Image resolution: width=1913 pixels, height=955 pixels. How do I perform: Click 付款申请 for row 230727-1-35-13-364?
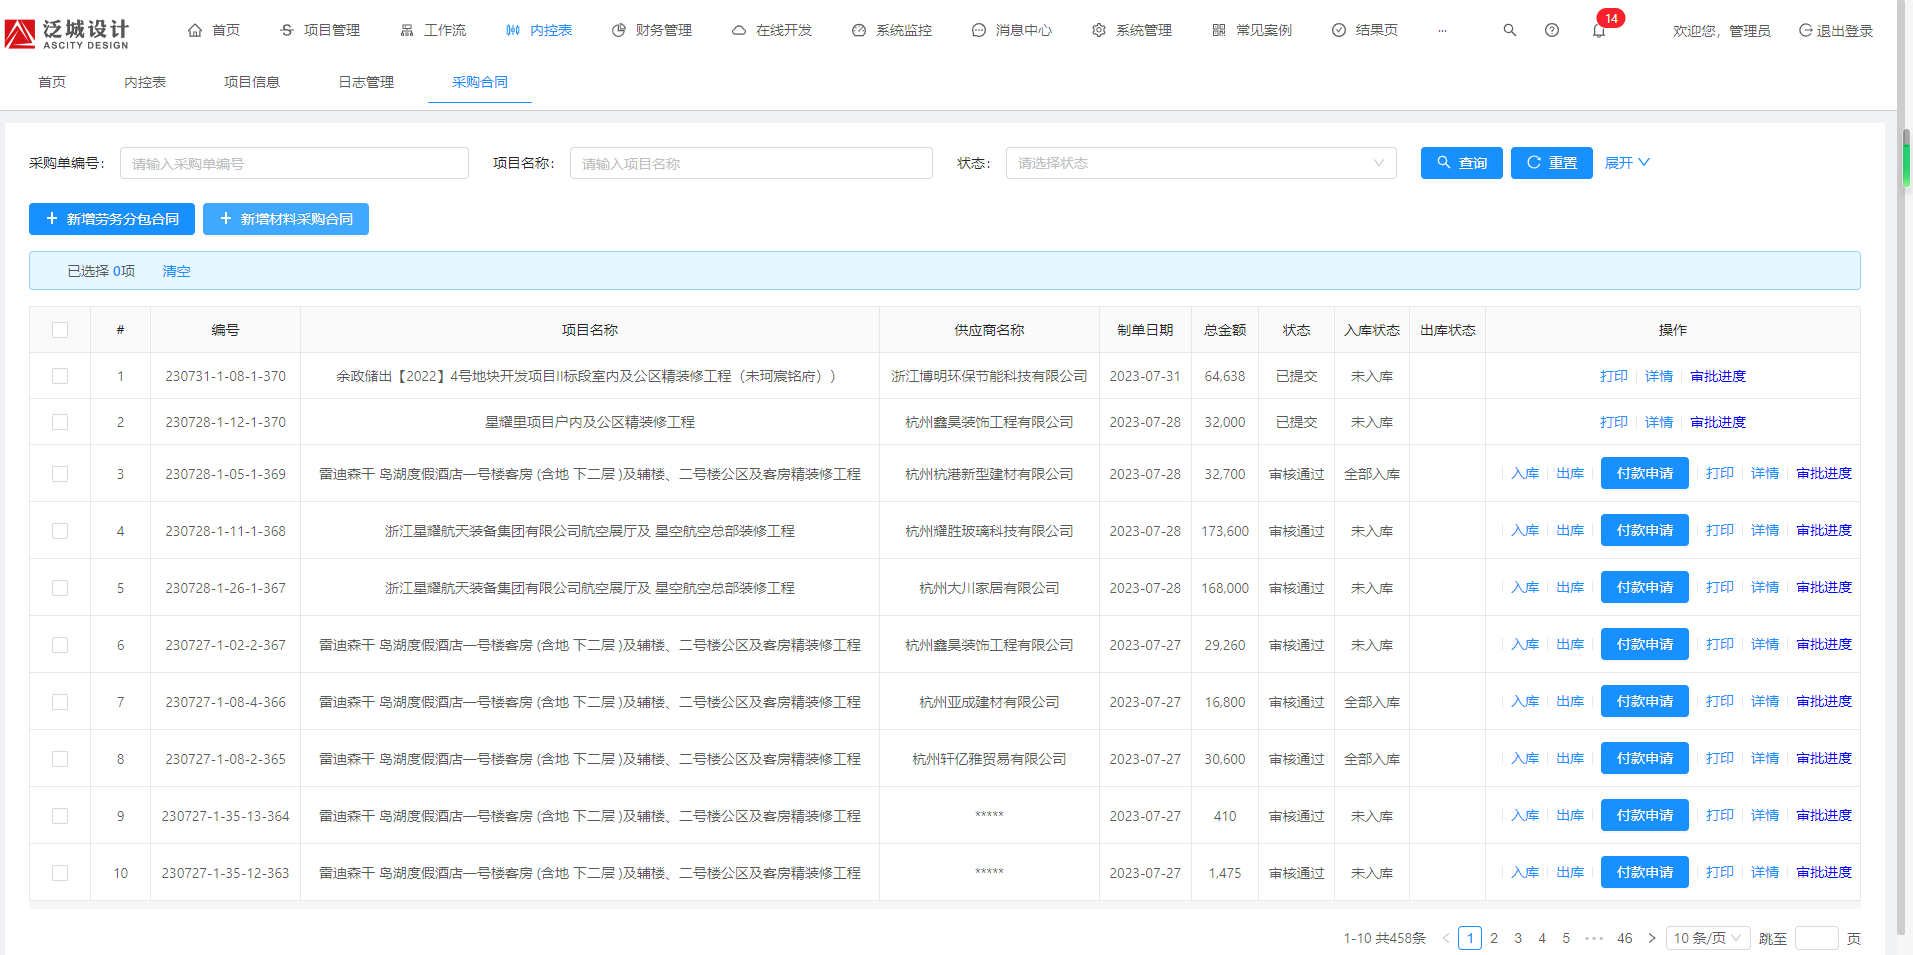pyautogui.click(x=1645, y=815)
